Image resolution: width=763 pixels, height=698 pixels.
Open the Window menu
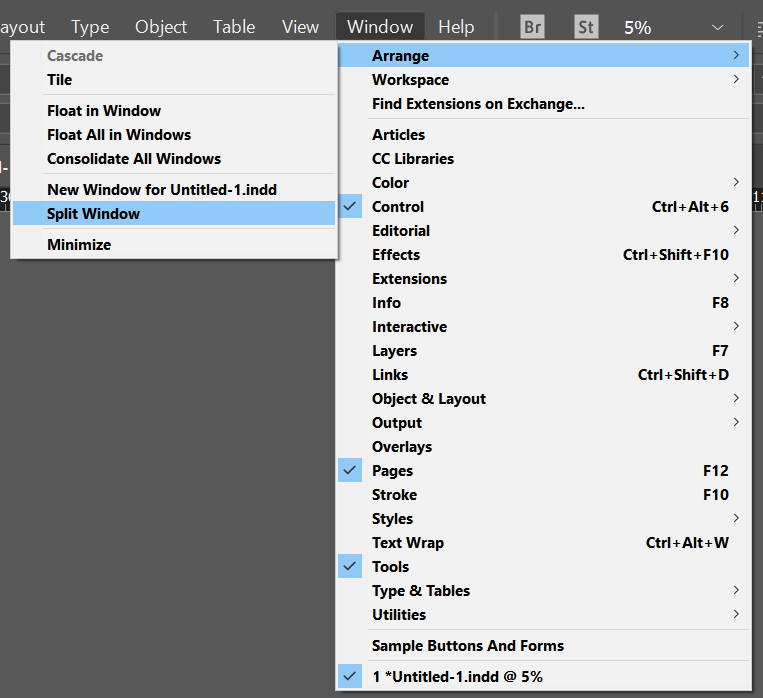(380, 27)
